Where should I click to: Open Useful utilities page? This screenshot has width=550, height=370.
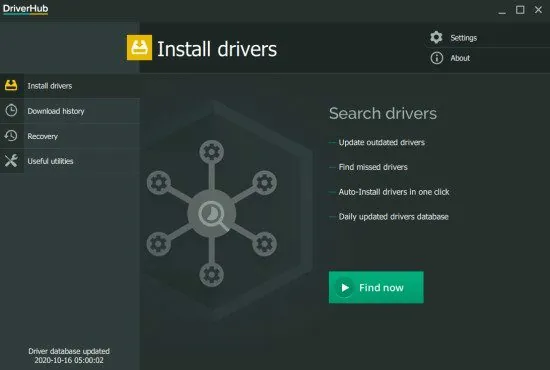pyautogui.click(x=70, y=161)
